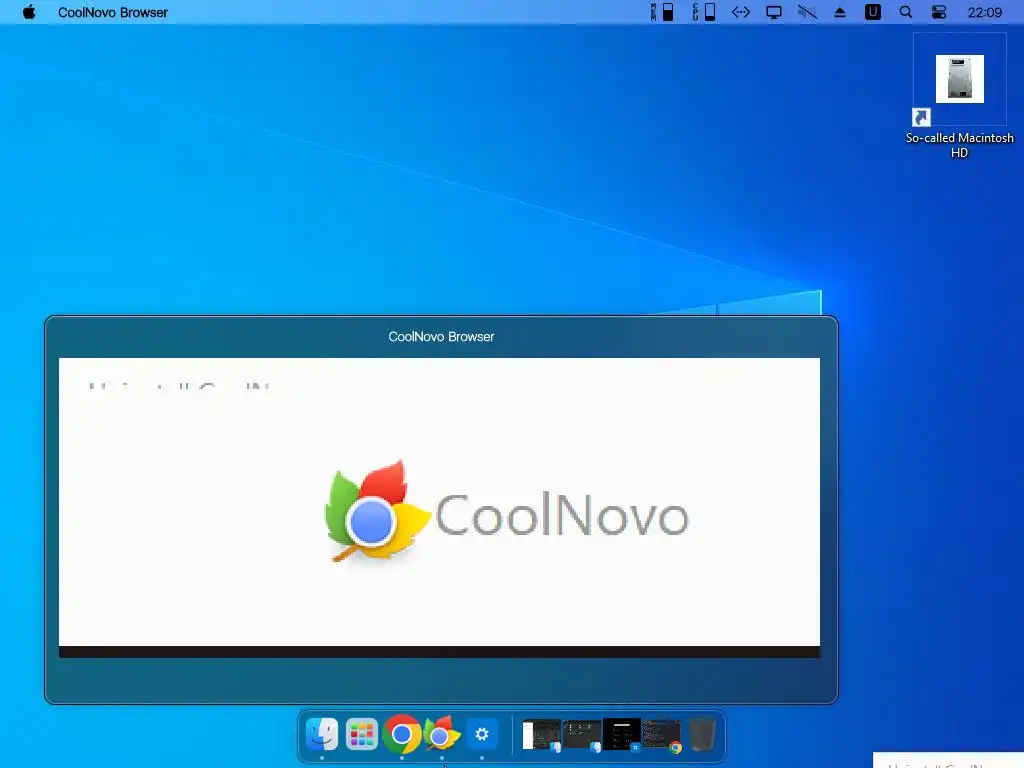Select the So-called Macintosh HD desktop shortcut
Image resolution: width=1024 pixels, height=768 pixels.
click(959, 97)
